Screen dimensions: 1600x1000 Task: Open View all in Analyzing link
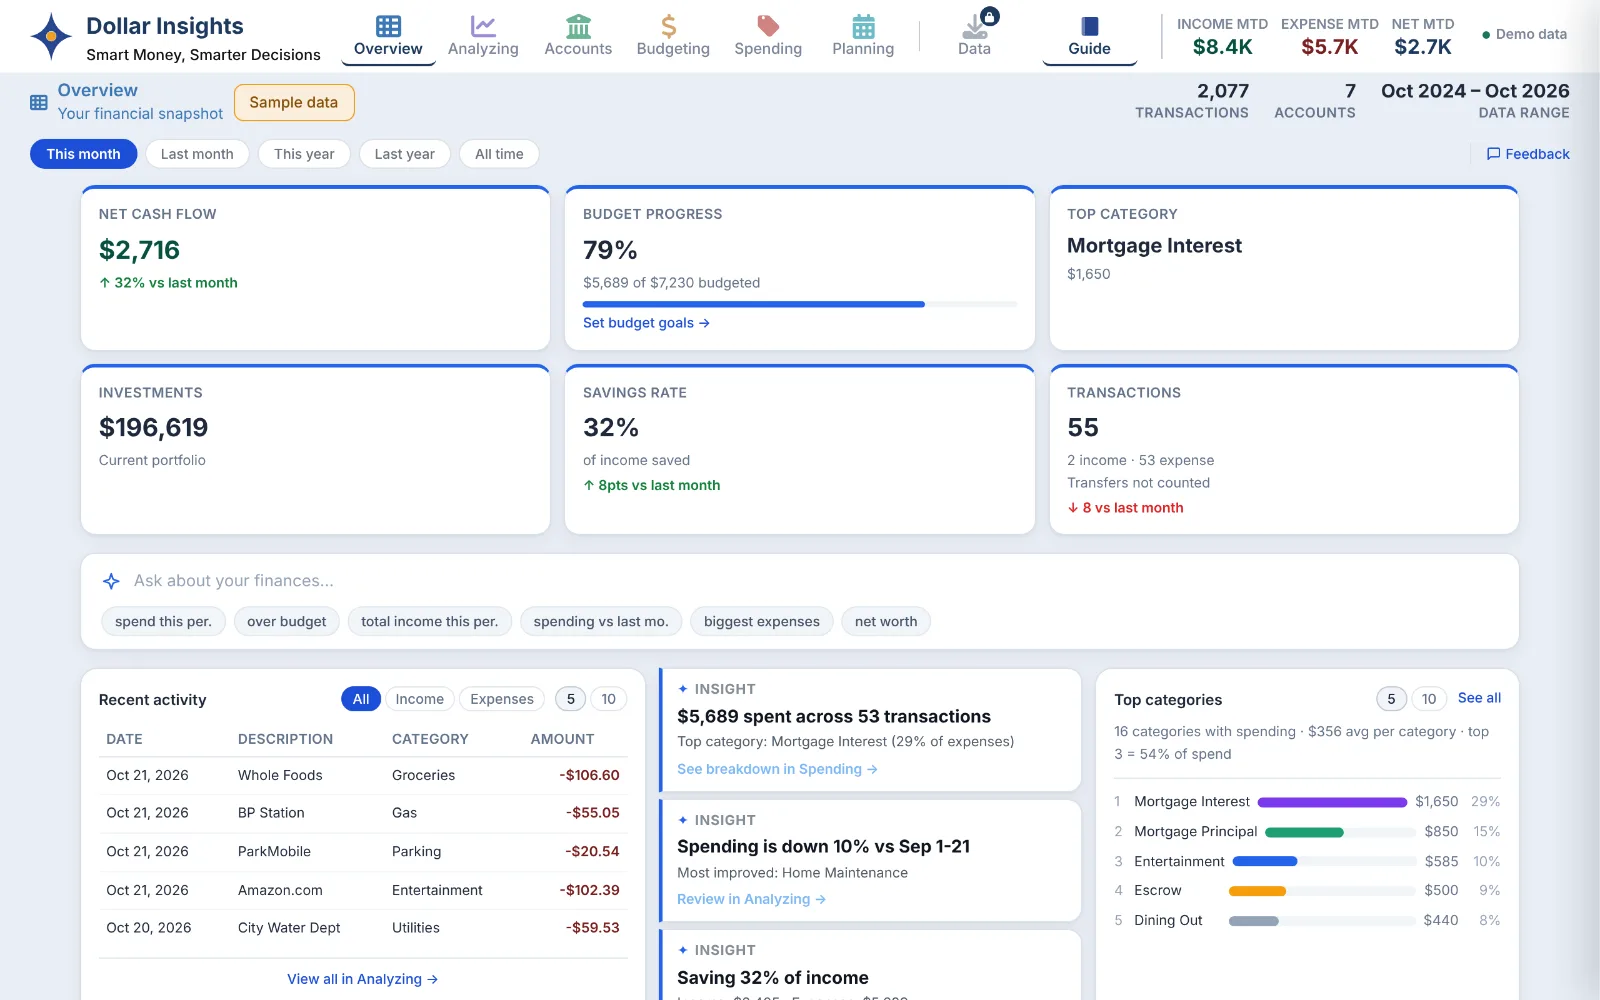click(363, 979)
